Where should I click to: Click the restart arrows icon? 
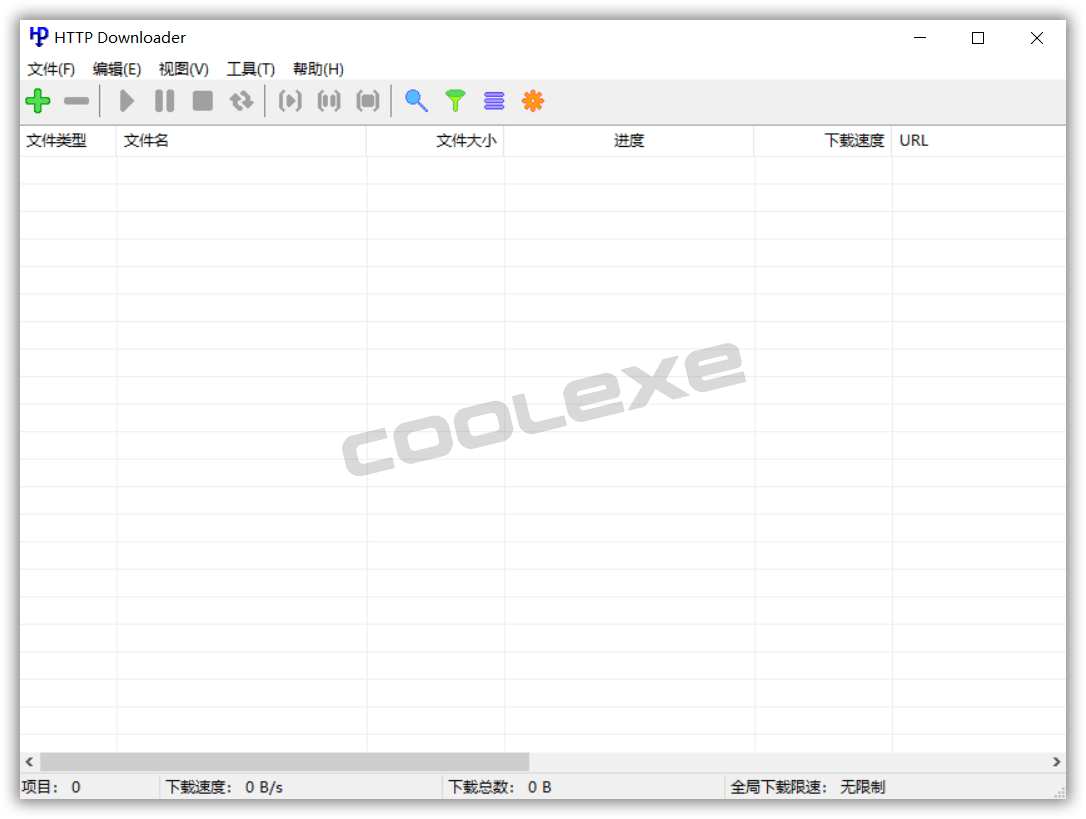click(241, 101)
